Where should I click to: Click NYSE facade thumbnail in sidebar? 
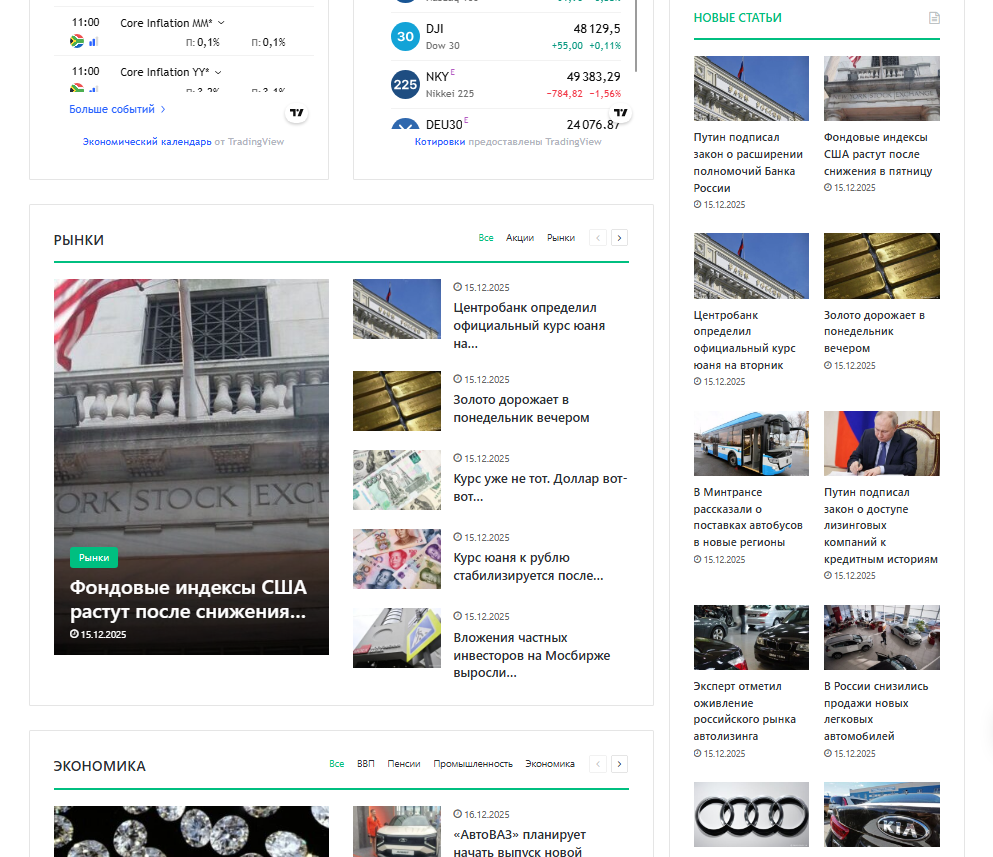click(882, 88)
